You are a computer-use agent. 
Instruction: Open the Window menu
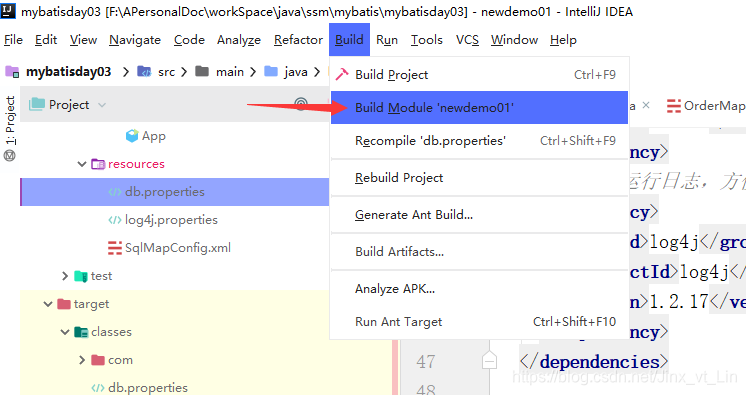pos(514,40)
